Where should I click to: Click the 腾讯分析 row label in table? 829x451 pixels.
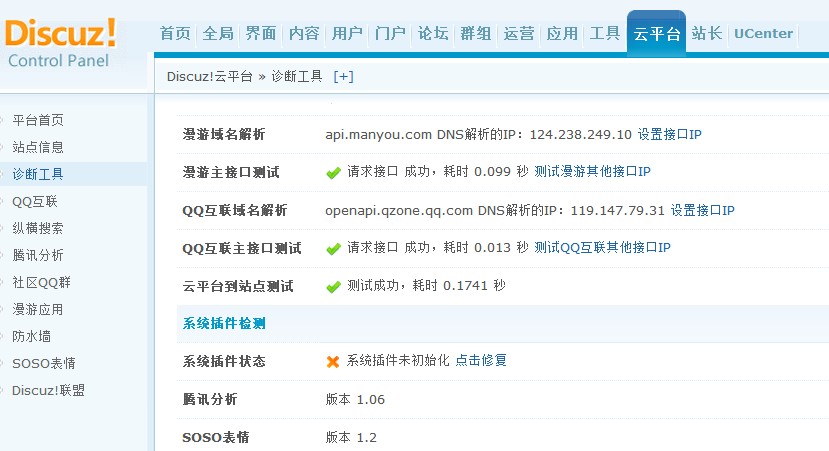pos(210,400)
